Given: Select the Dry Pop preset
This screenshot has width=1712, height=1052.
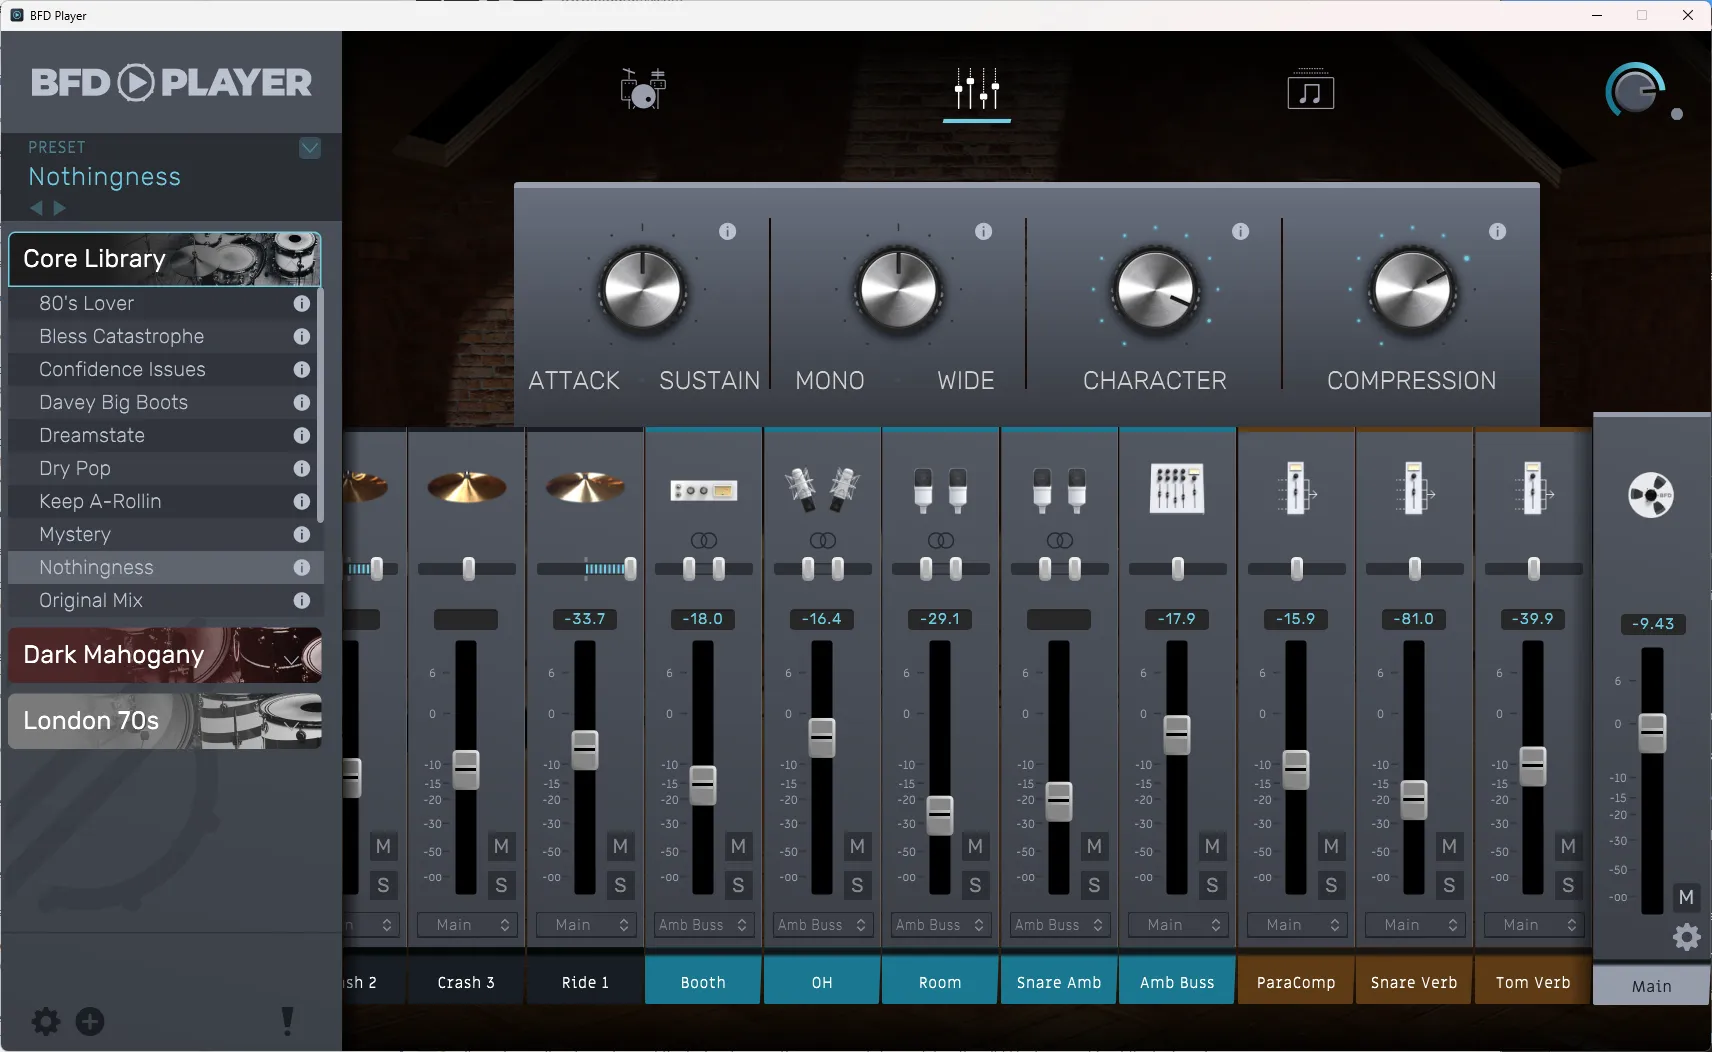Looking at the screenshot, I should coord(75,469).
